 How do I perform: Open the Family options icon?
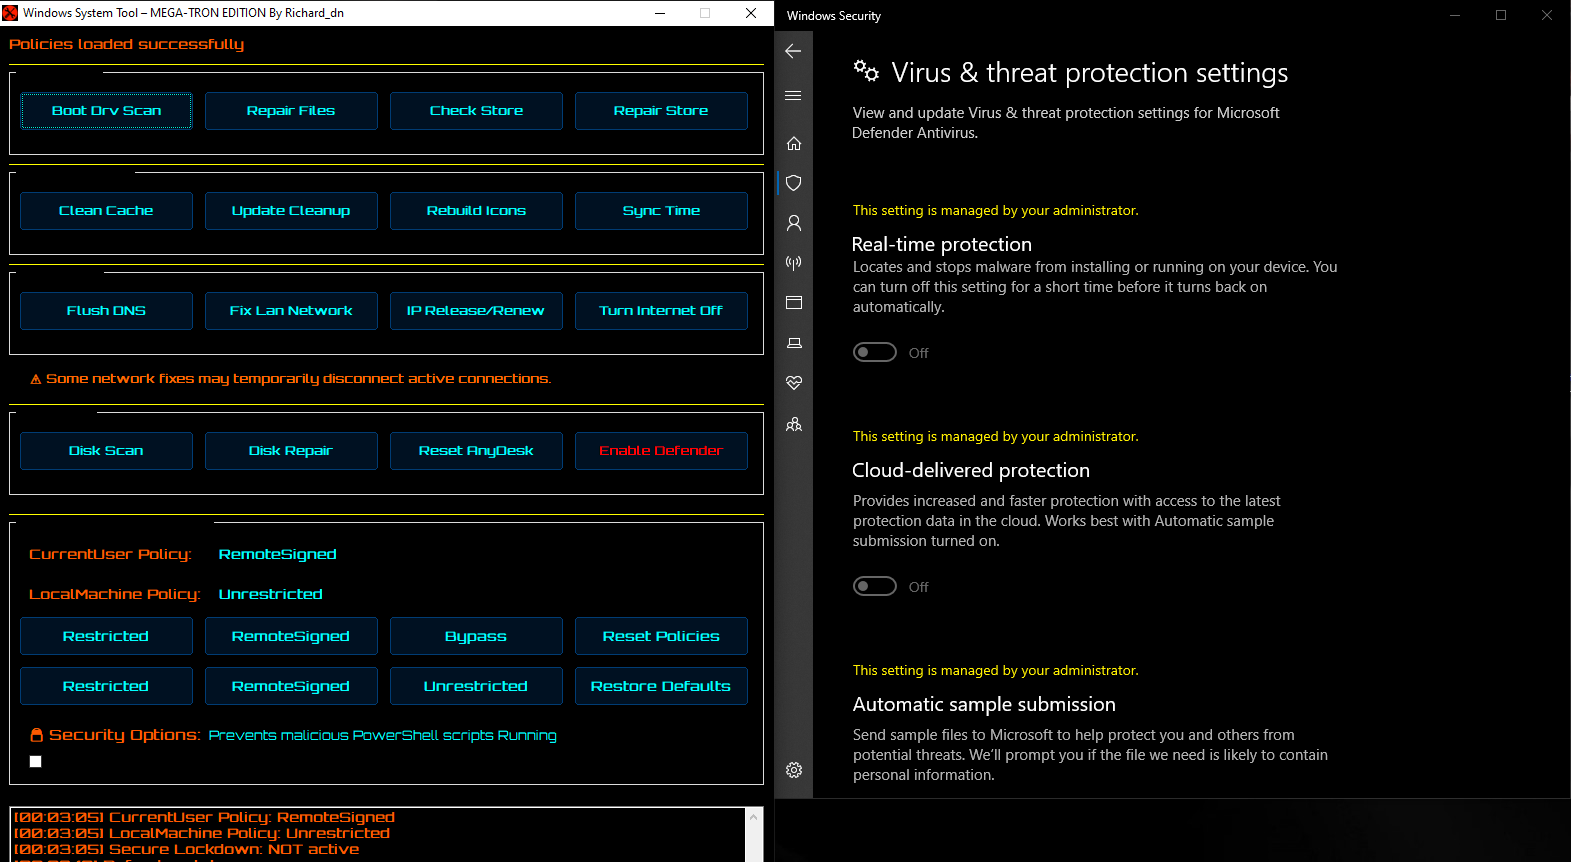(x=794, y=424)
